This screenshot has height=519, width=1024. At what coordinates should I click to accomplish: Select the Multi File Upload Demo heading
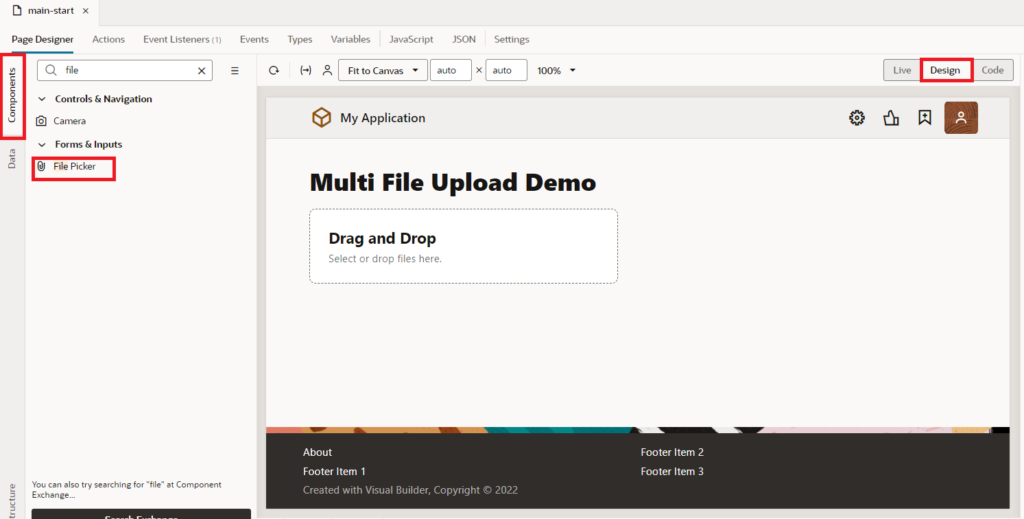point(453,182)
